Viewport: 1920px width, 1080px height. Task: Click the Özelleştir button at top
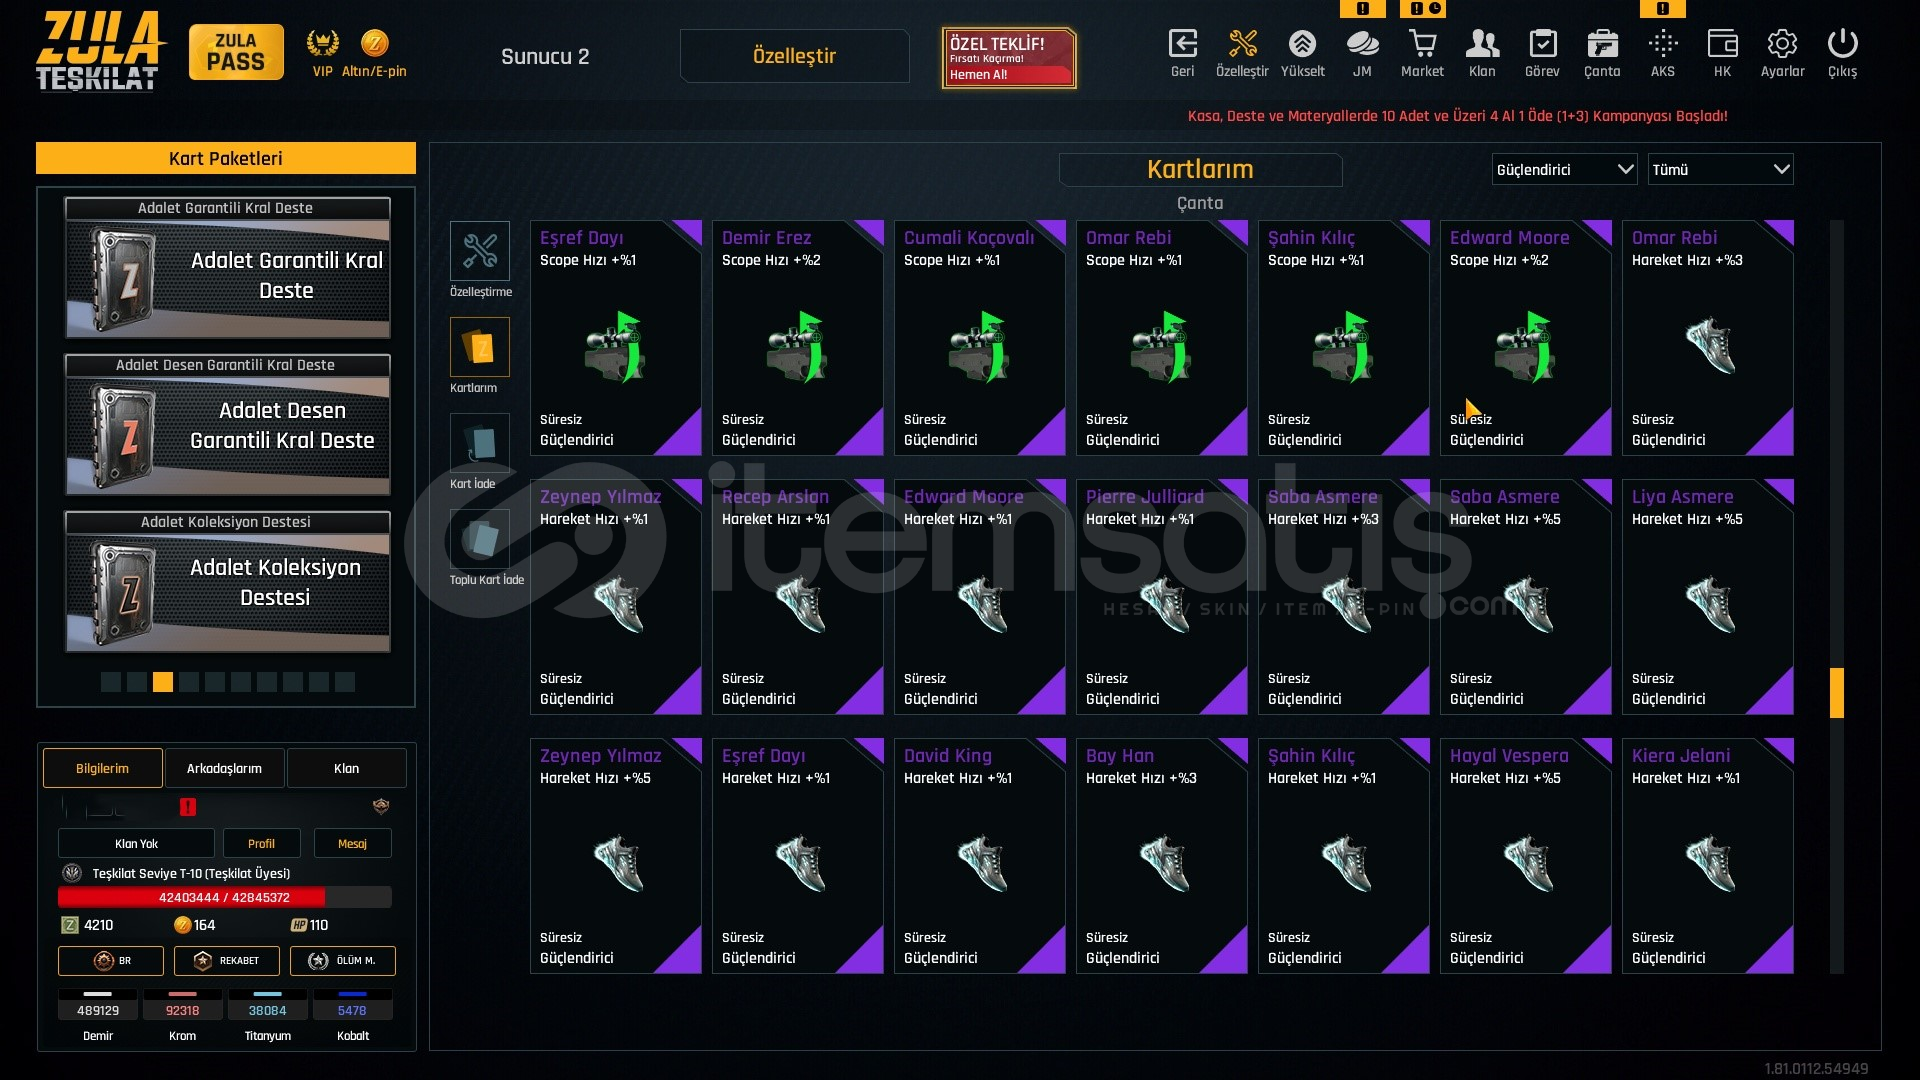[x=794, y=56]
